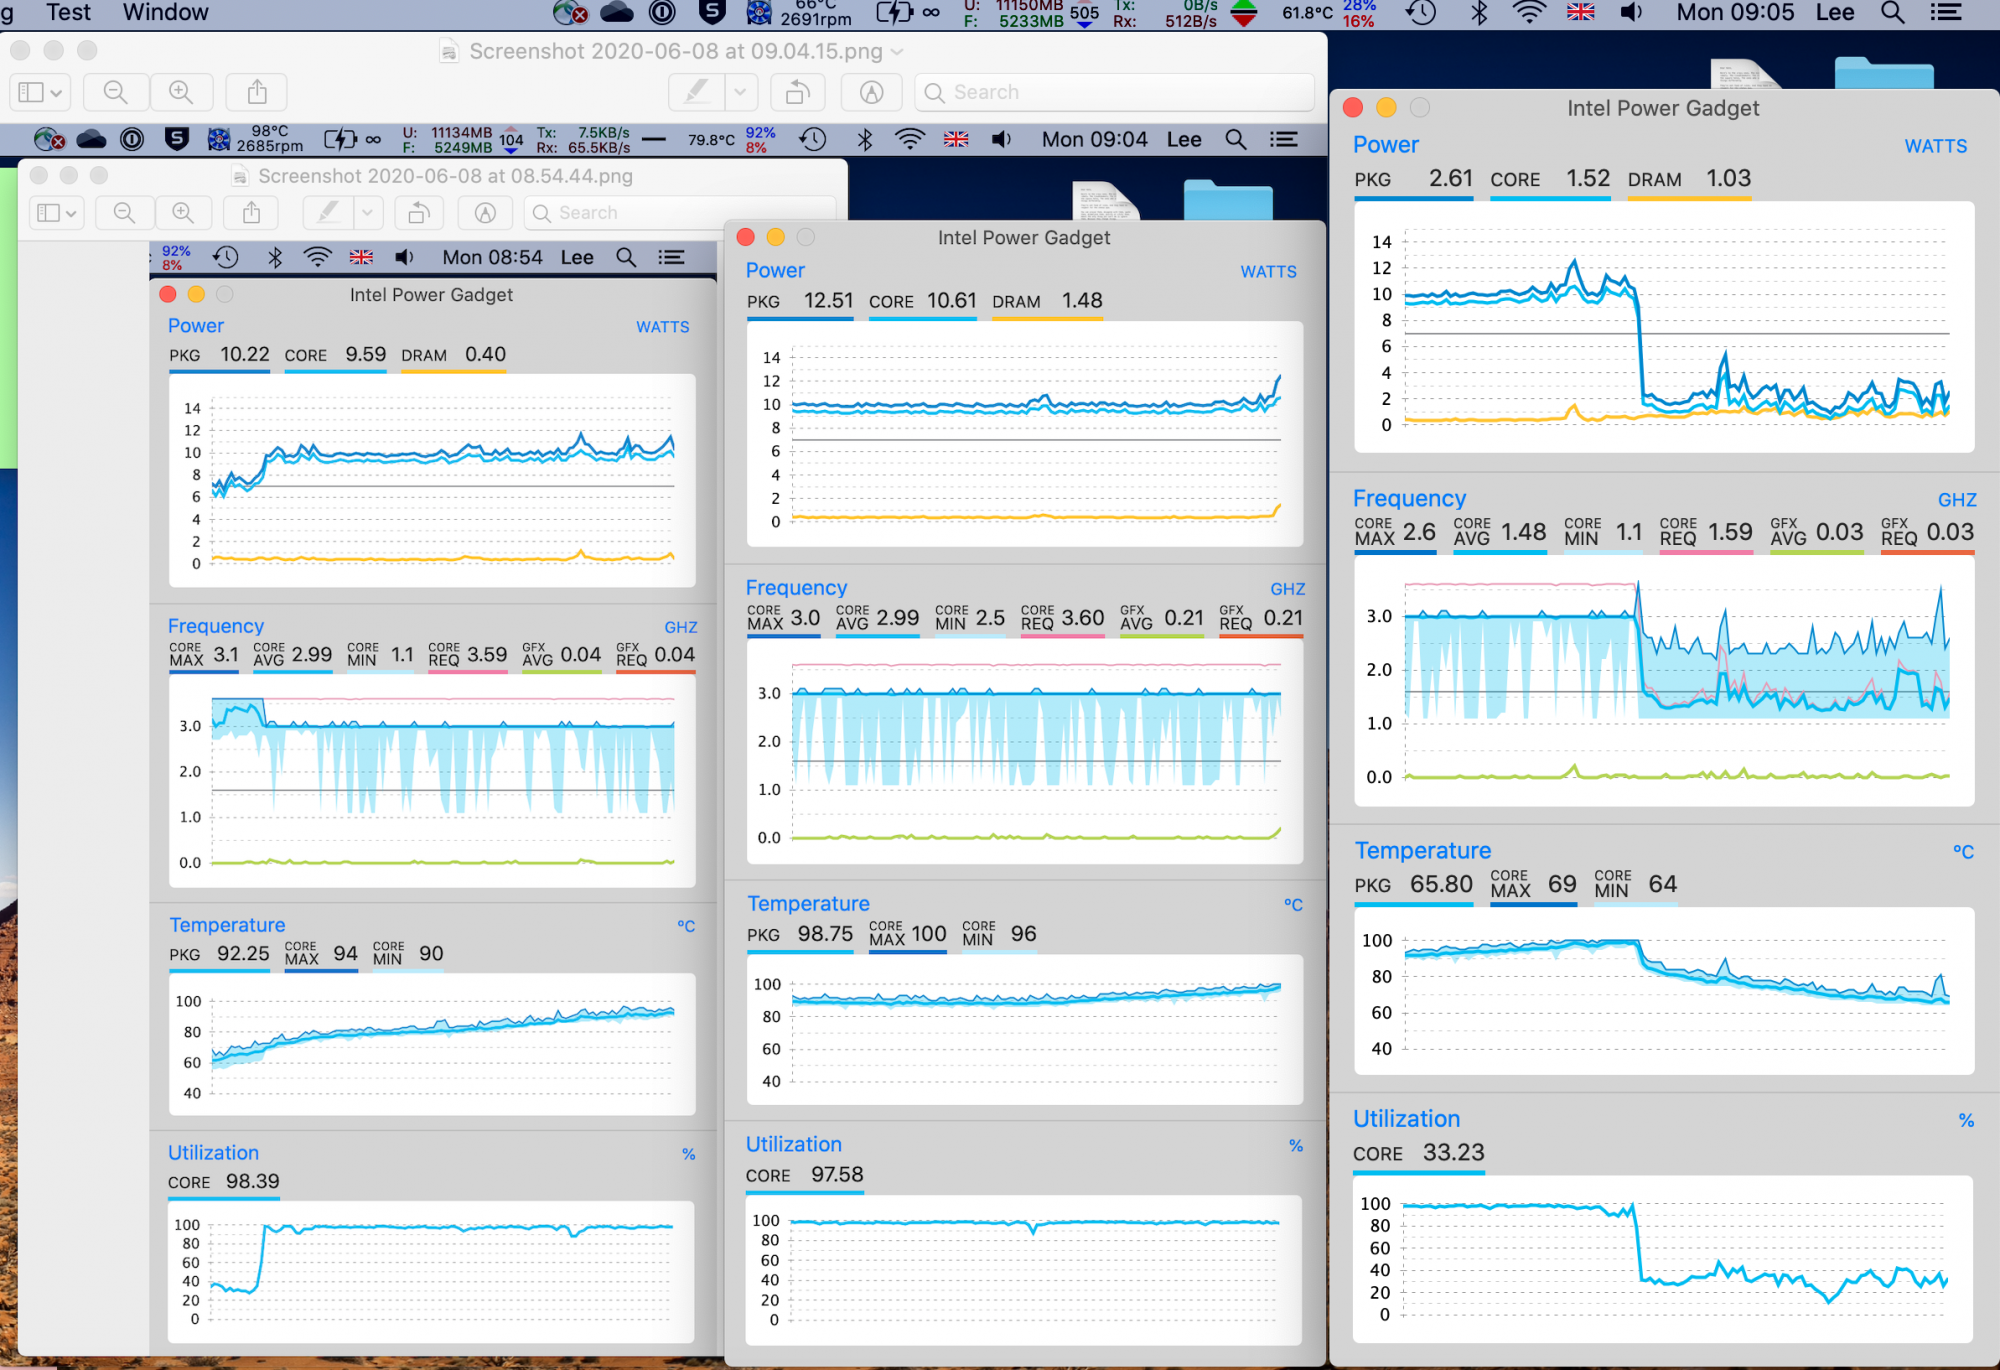Viewport: 2000px width, 1370px height.
Task: Click the Search field in nested 08.54.44 Preview
Action: 679,213
